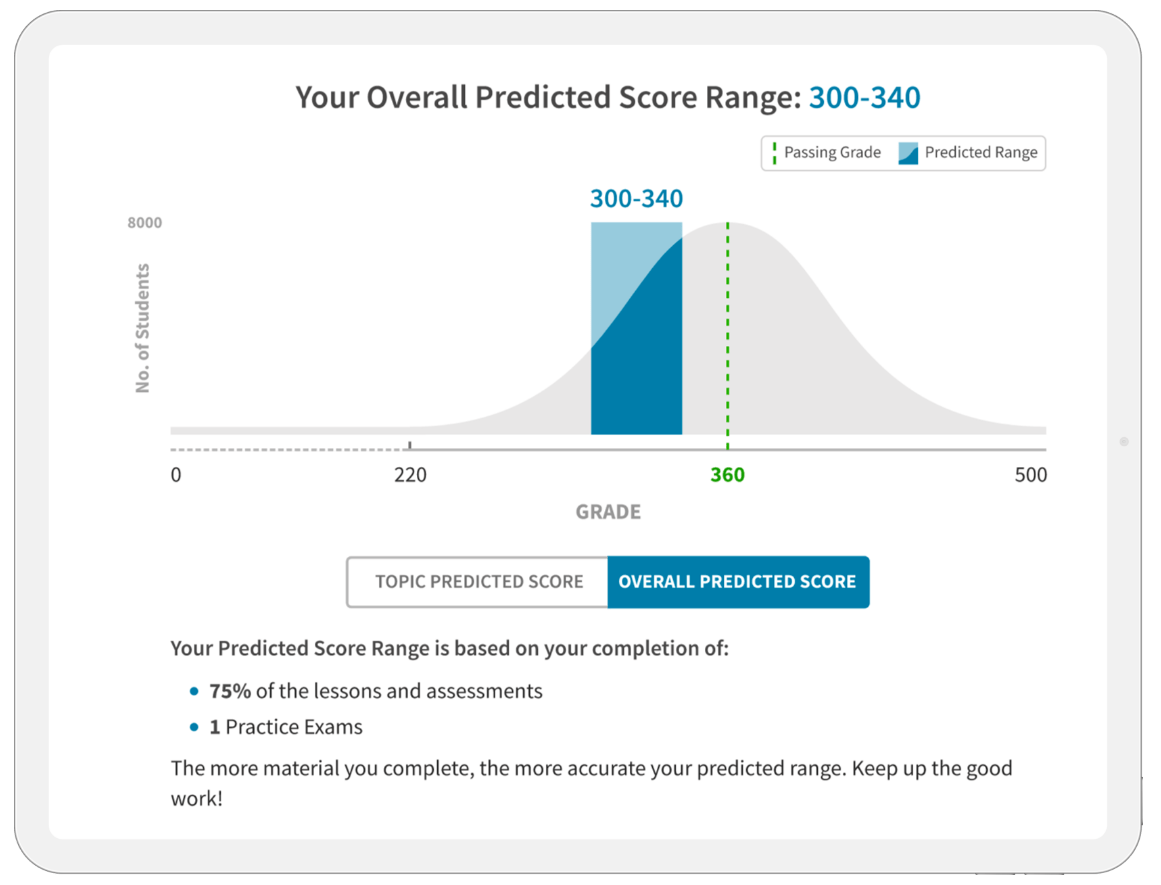Select the Overall Predicted Score tab

[738, 582]
